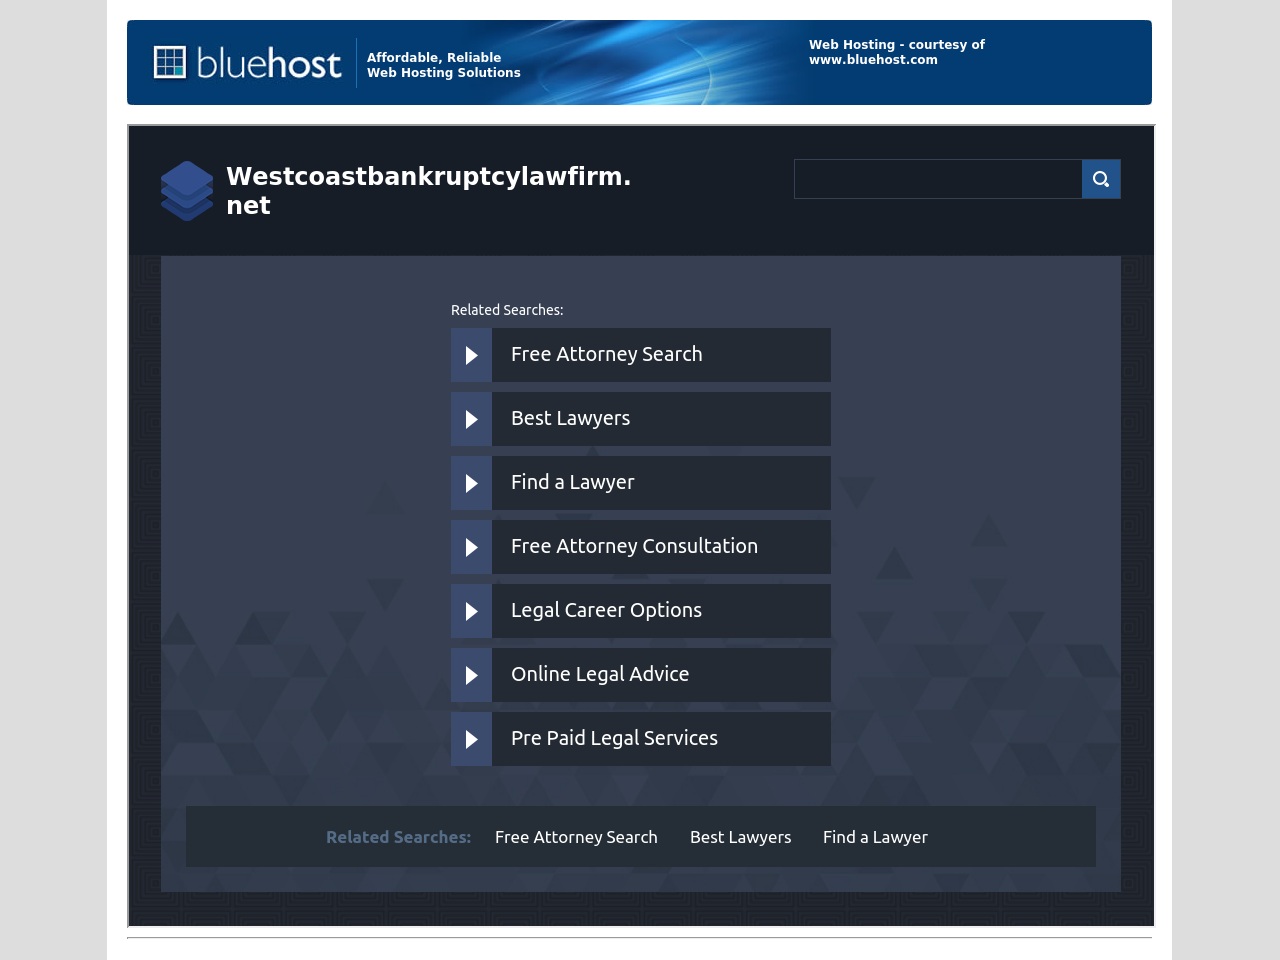
Task: Click arrow icon beside Best Lawyers
Action: 471,419
